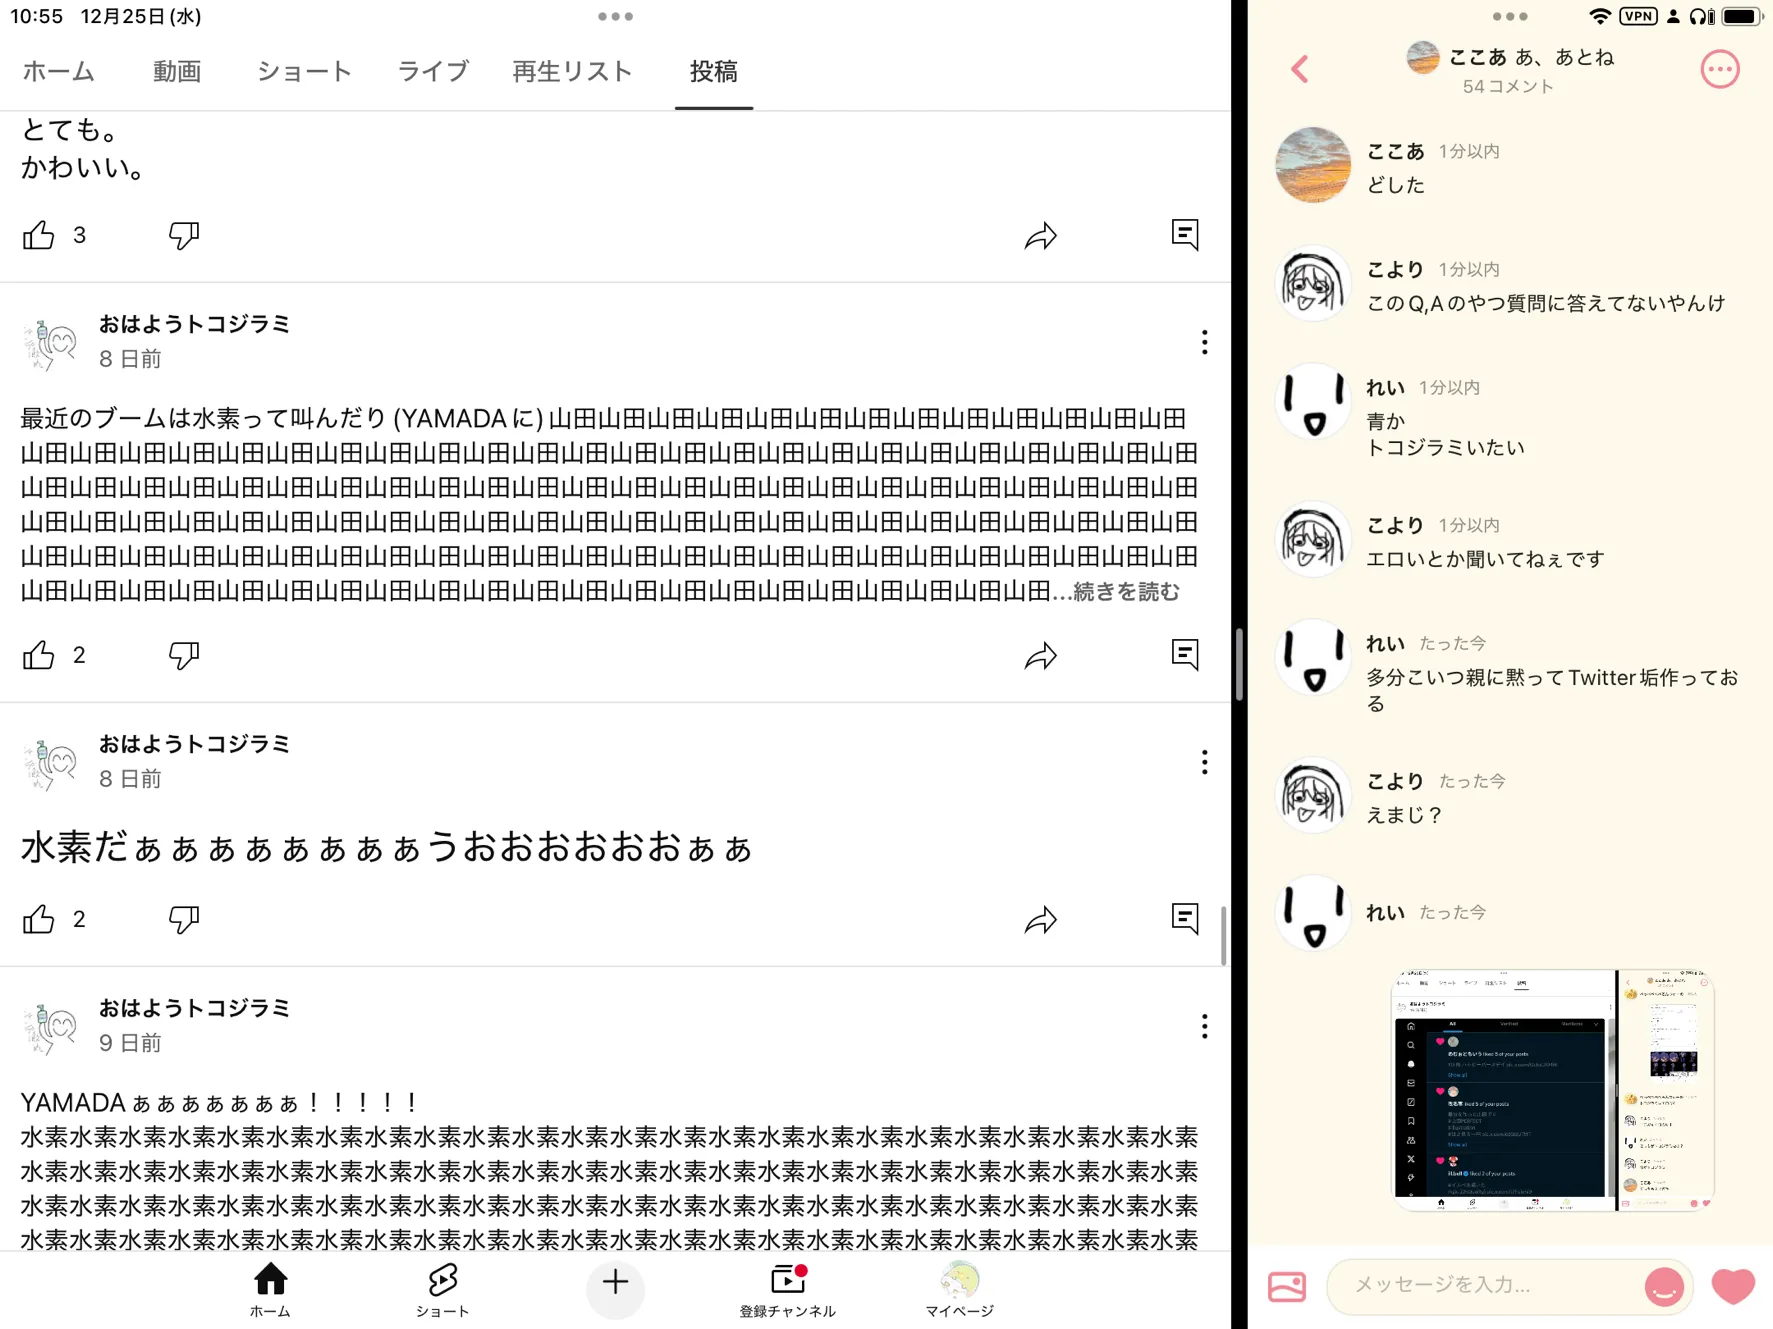Open Wi-Fi status icon
Screen dimensions: 1773x1329
pyautogui.click(x=1599, y=16)
